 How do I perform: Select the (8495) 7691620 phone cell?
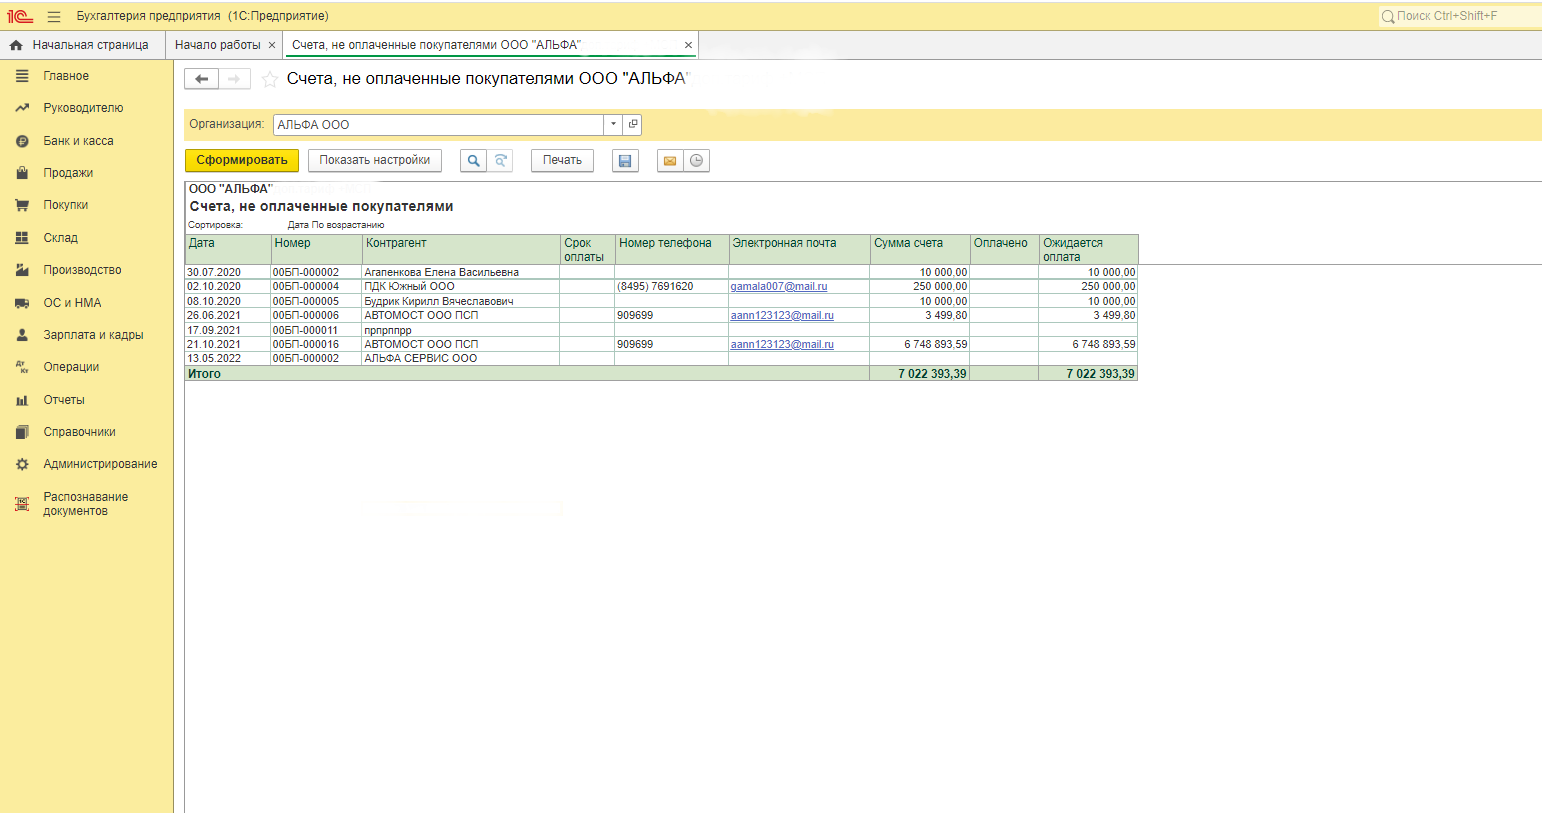click(671, 286)
